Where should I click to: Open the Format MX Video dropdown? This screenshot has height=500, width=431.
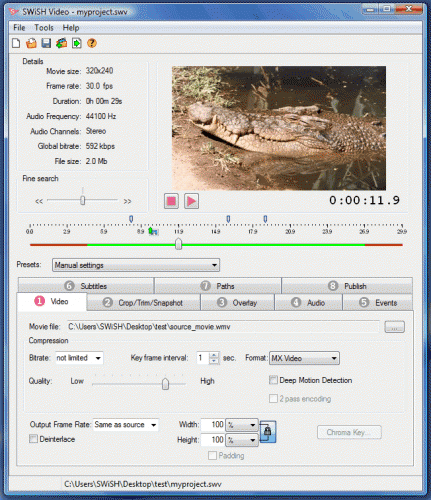pos(304,358)
